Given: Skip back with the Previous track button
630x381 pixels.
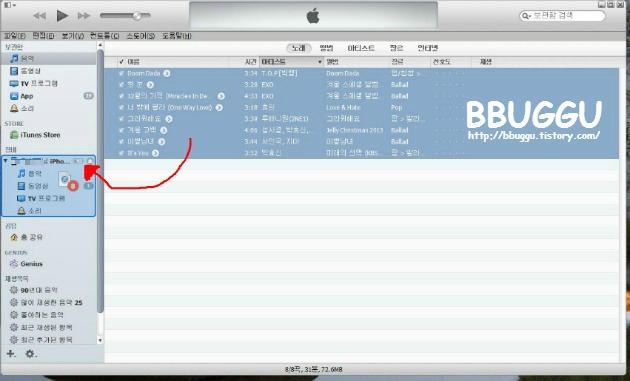Looking at the screenshot, I should [x=39, y=16].
